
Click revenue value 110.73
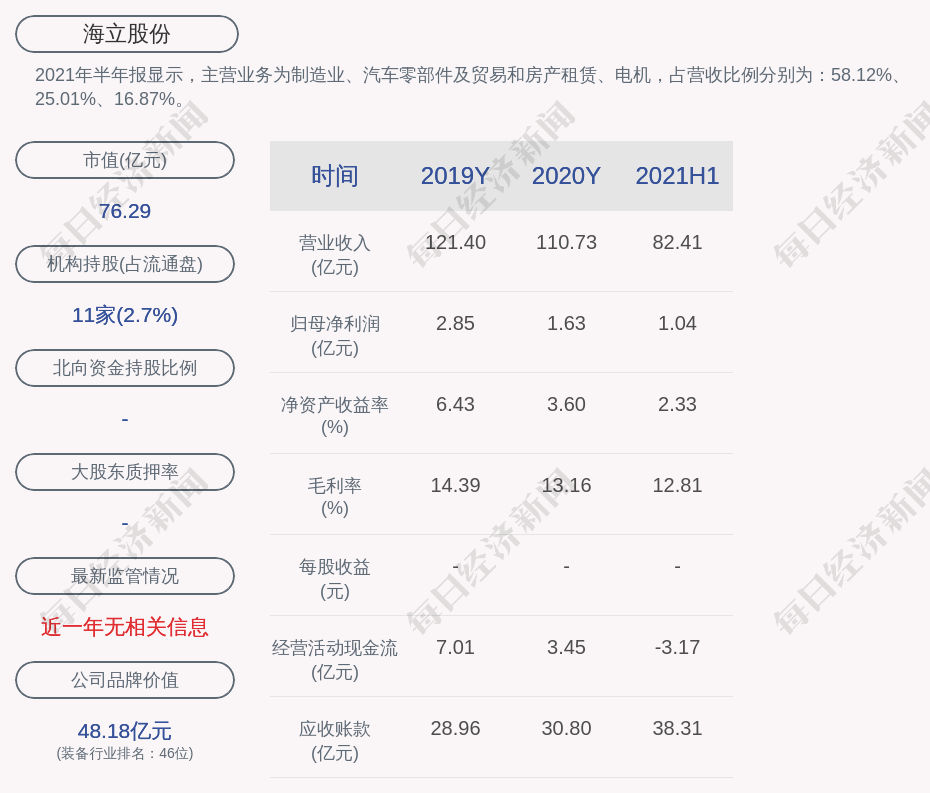(x=566, y=243)
